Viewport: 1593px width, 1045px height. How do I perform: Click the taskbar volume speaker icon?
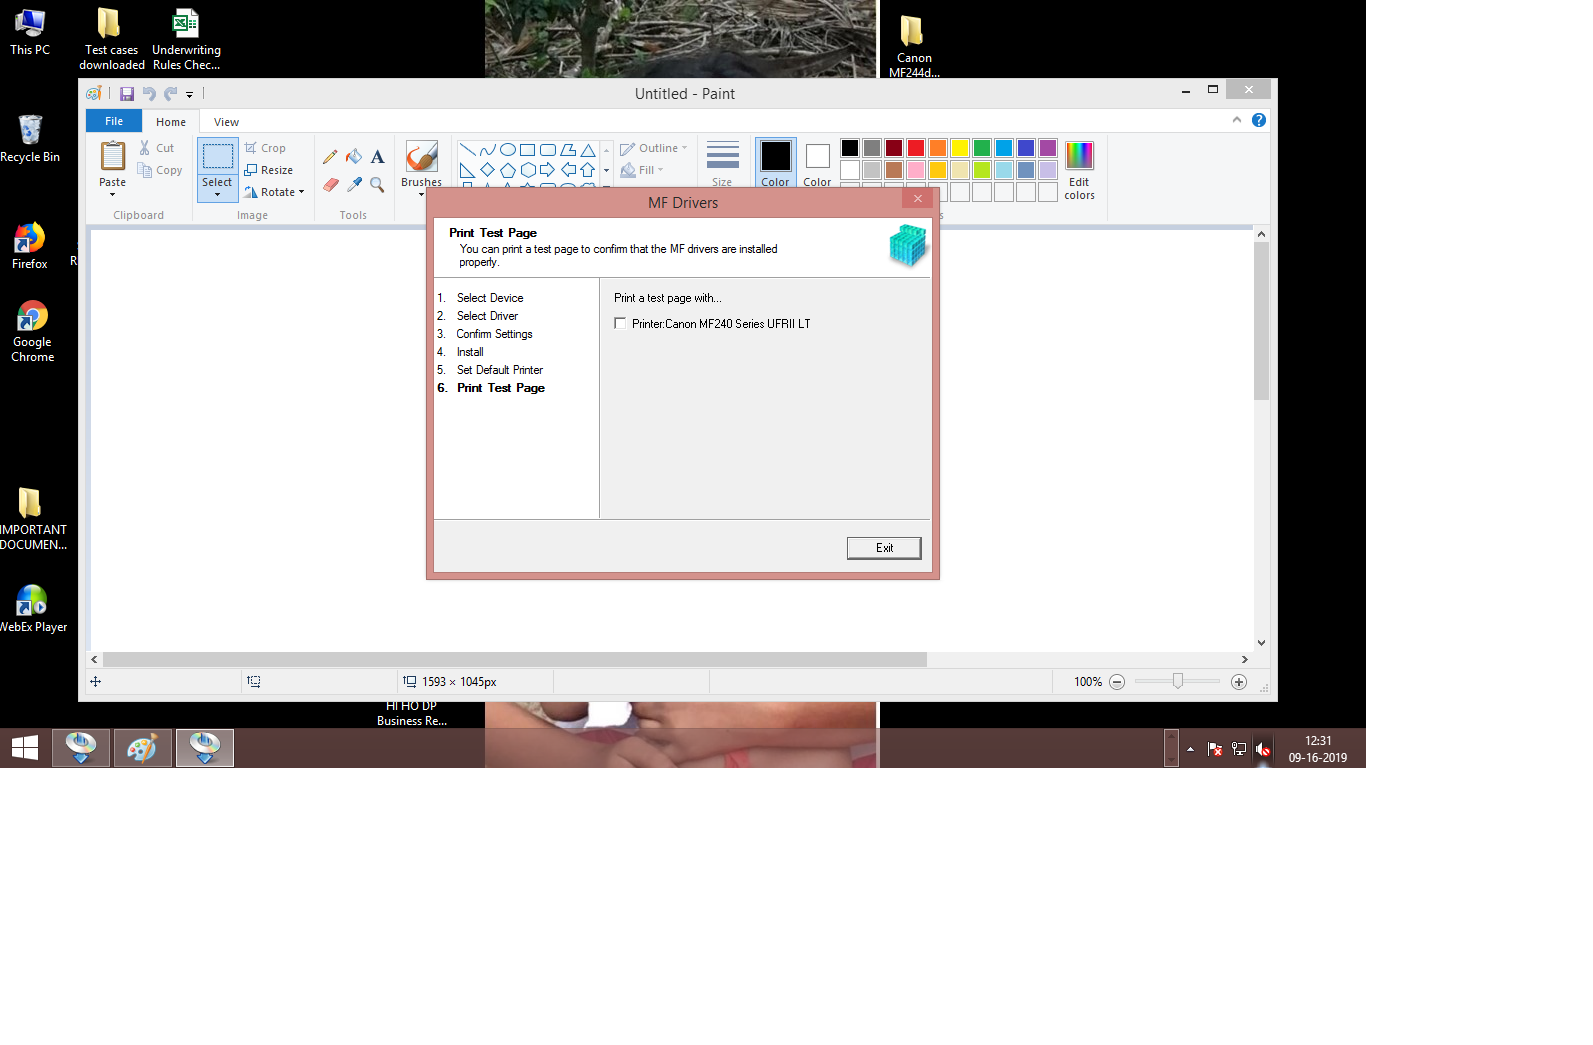click(1263, 749)
